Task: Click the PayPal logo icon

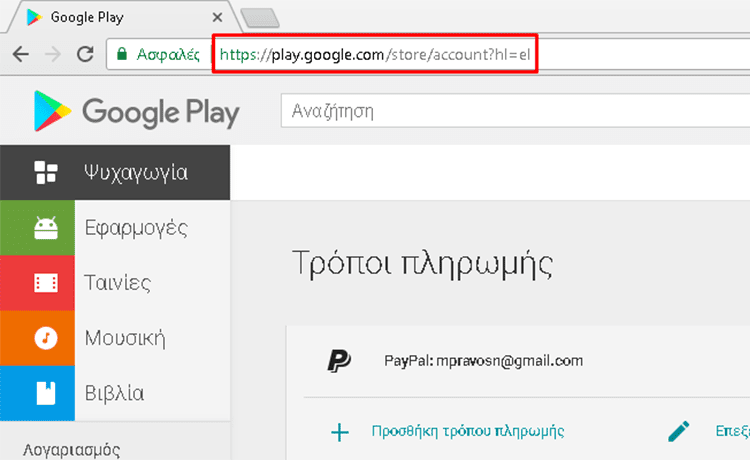Action: coord(339,361)
